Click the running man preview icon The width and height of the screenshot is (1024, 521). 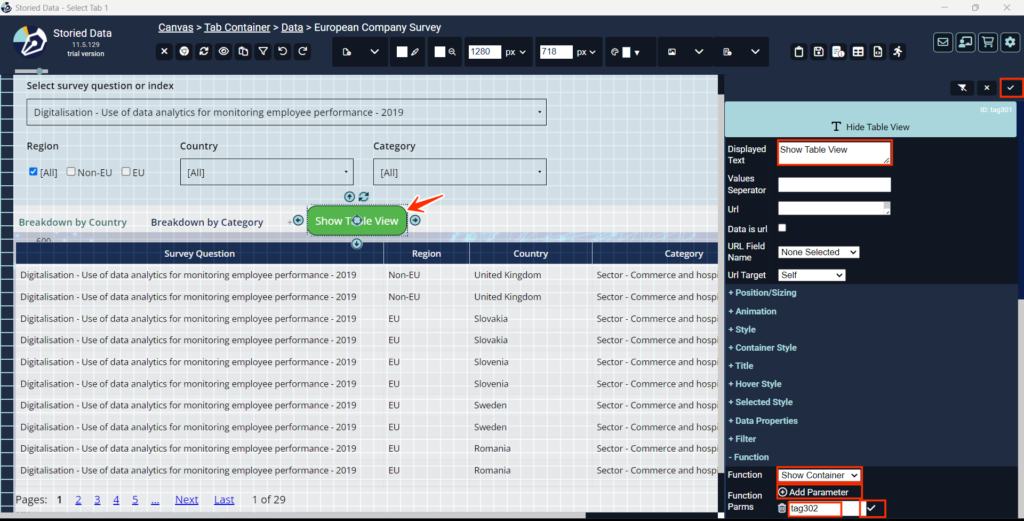pos(898,52)
